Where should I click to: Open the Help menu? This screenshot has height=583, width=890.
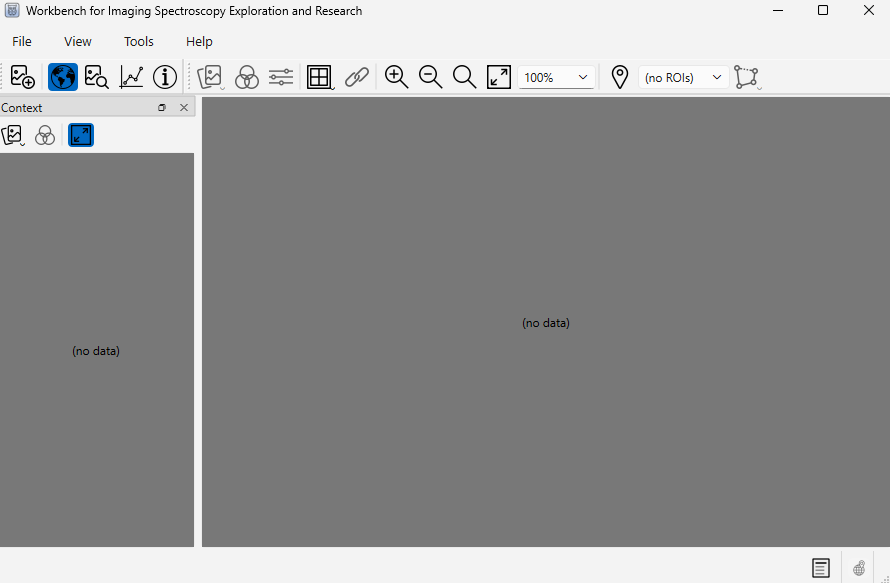199,41
